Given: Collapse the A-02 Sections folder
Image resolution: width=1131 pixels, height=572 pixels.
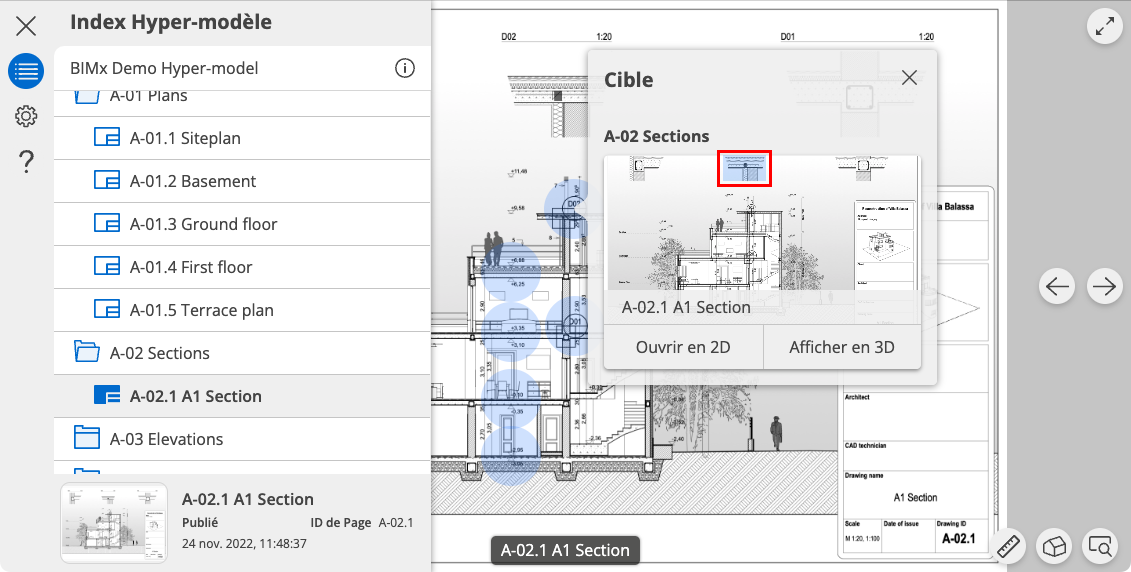Looking at the screenshot, I should (242, 353).
